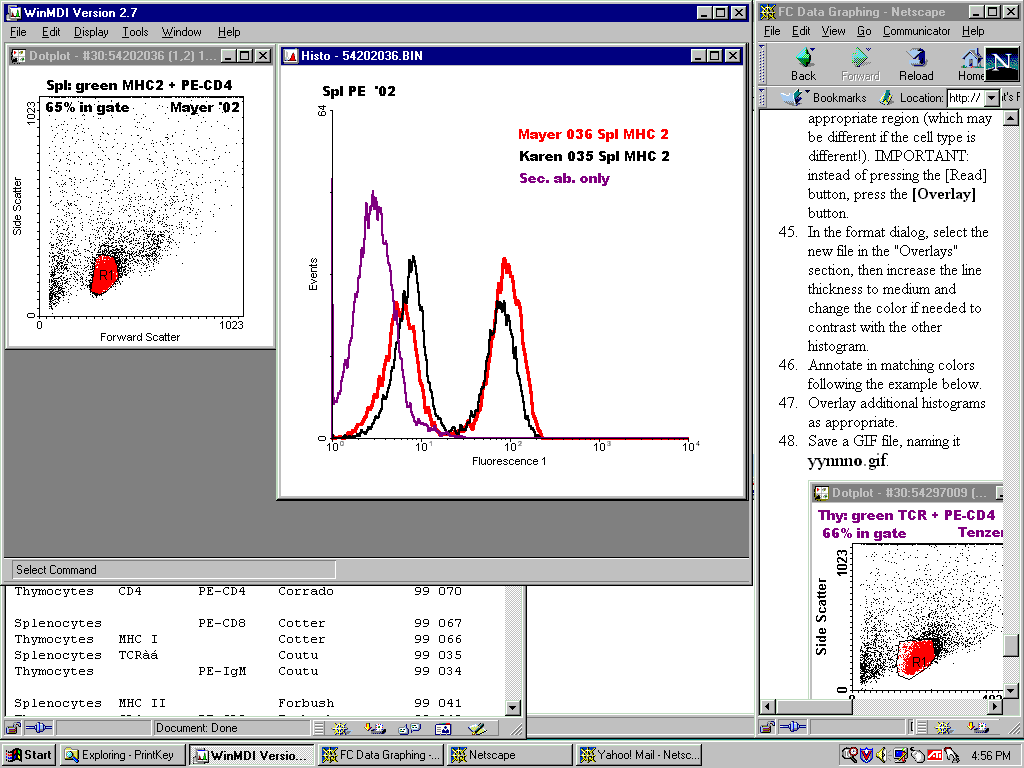Click the Reload icon in Netscape
The width and height of the screenshot is (1024, 768).
[916, 64]
